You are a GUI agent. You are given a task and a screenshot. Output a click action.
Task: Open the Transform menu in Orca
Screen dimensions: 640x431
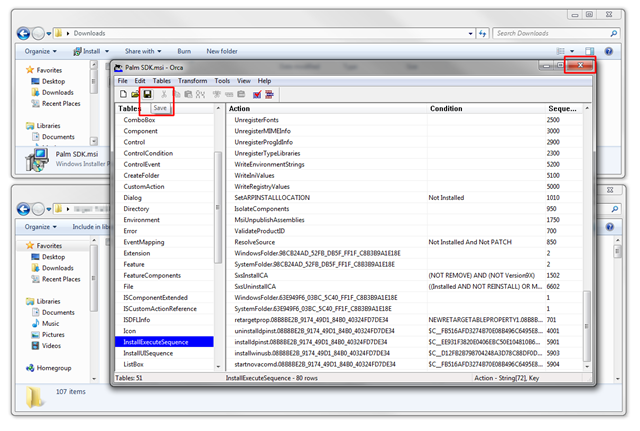pyautogui.click(x=193, y=81)
